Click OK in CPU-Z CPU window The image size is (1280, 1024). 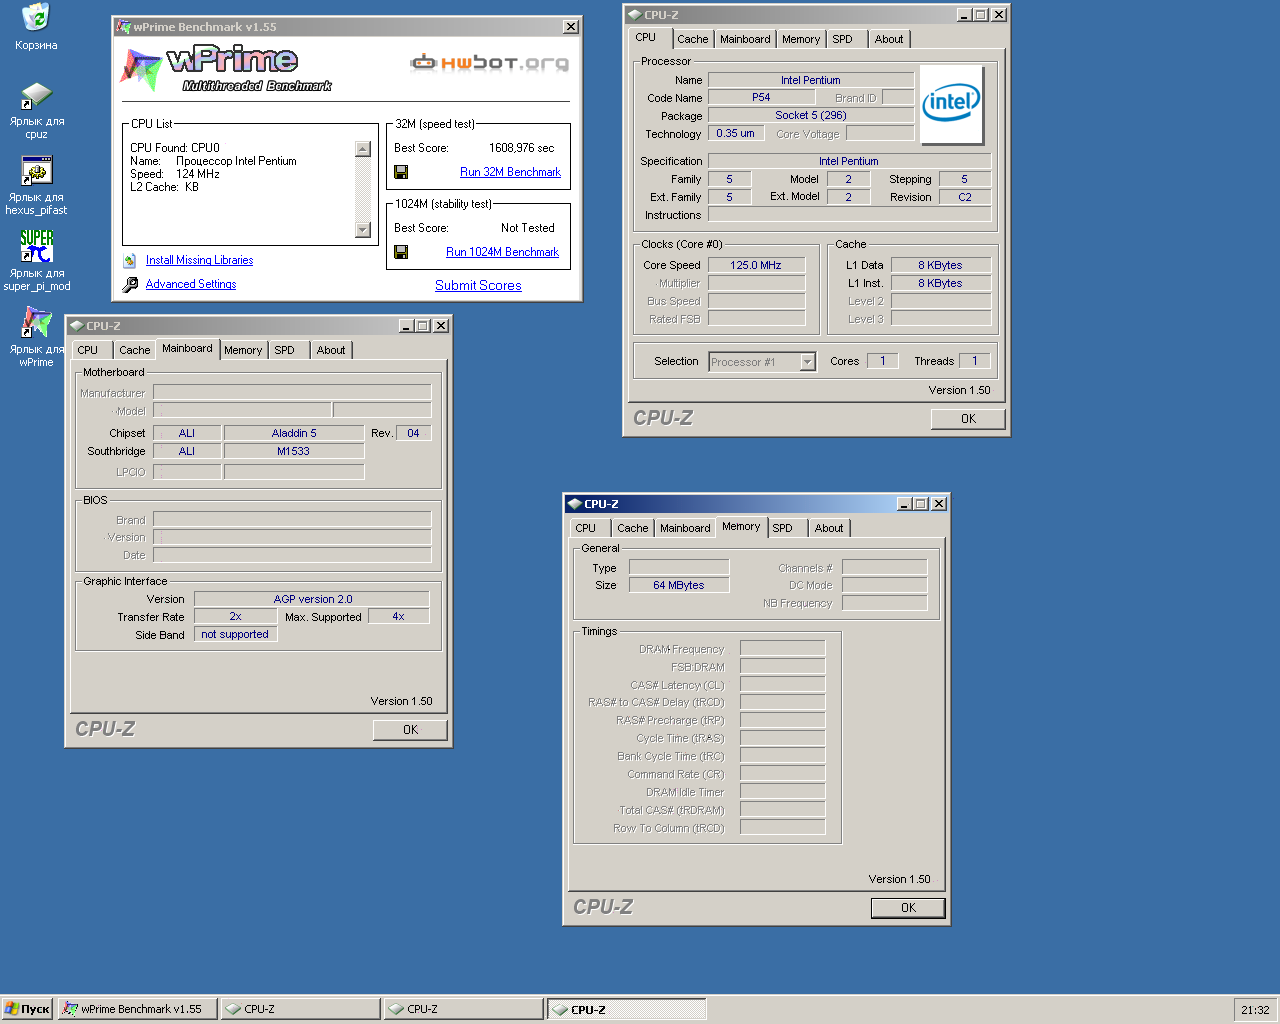968,419
